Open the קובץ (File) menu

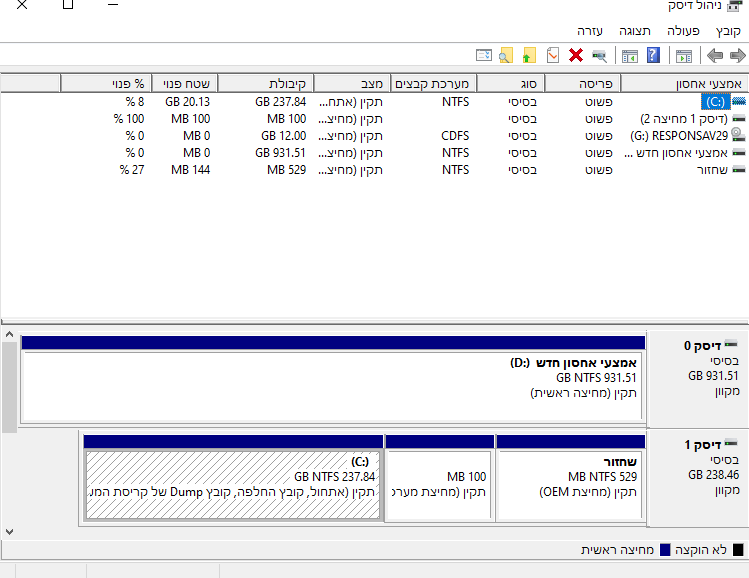pyautogui.click(x=728, y=31)
